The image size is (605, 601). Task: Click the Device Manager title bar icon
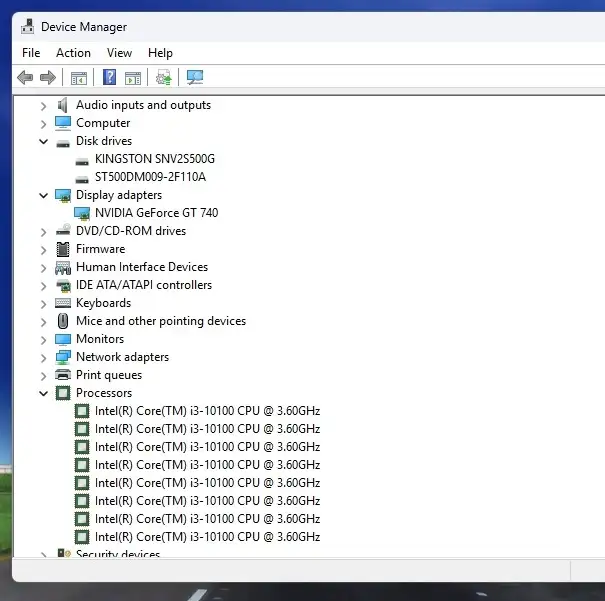point(27,27)
